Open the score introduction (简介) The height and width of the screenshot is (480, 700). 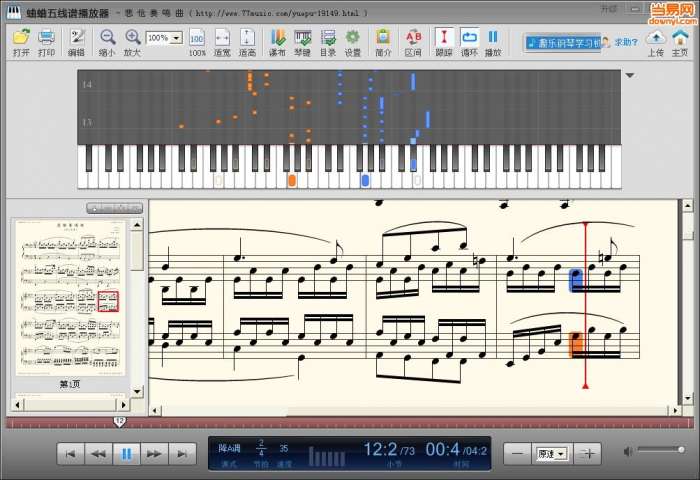[383, 38]
